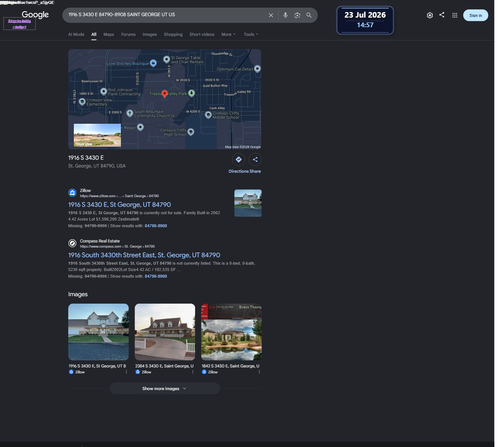Select Crimson View Elementary map pin
The height and width of the screenshot is (447, 500).
(82, 102)
